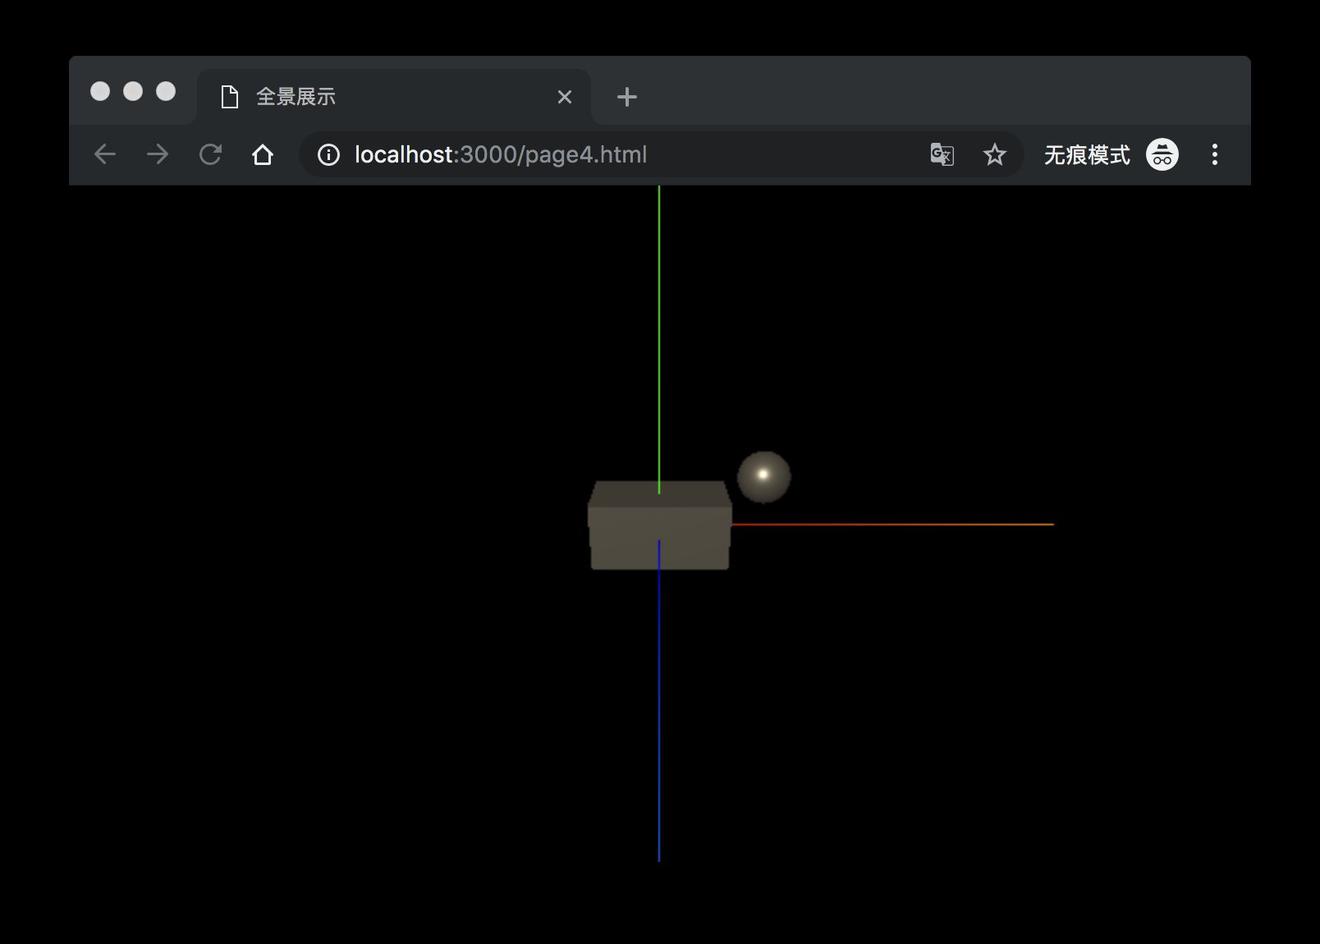This screenshot has height=944, width=1320.
Task: Open a new tab with plus button
Action: click(627, 97)
